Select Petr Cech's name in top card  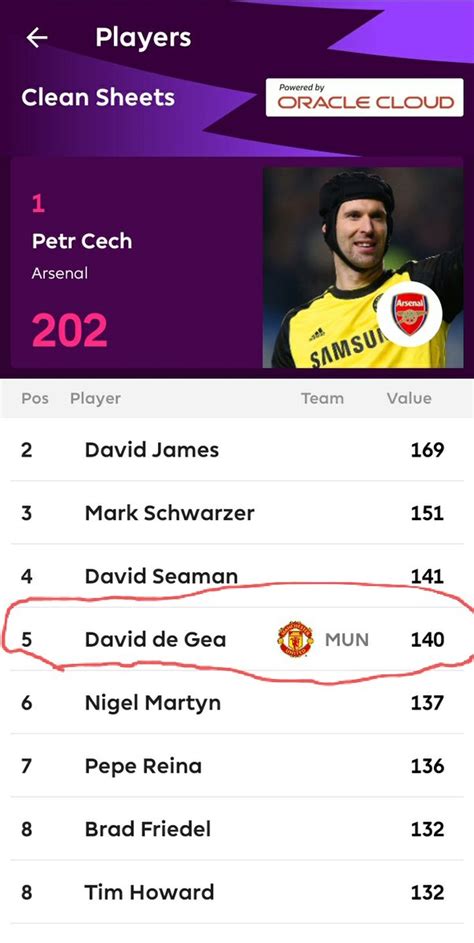82,241
